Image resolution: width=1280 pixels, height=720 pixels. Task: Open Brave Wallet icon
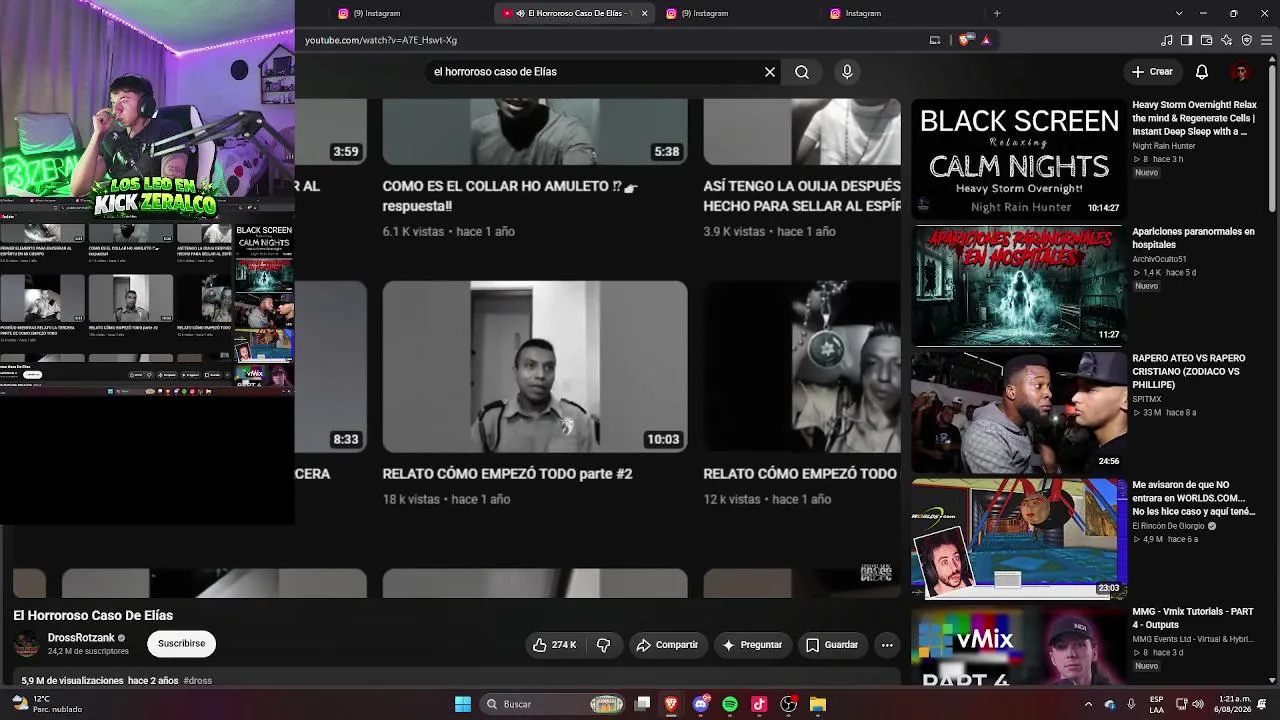tap(1206, 40)
